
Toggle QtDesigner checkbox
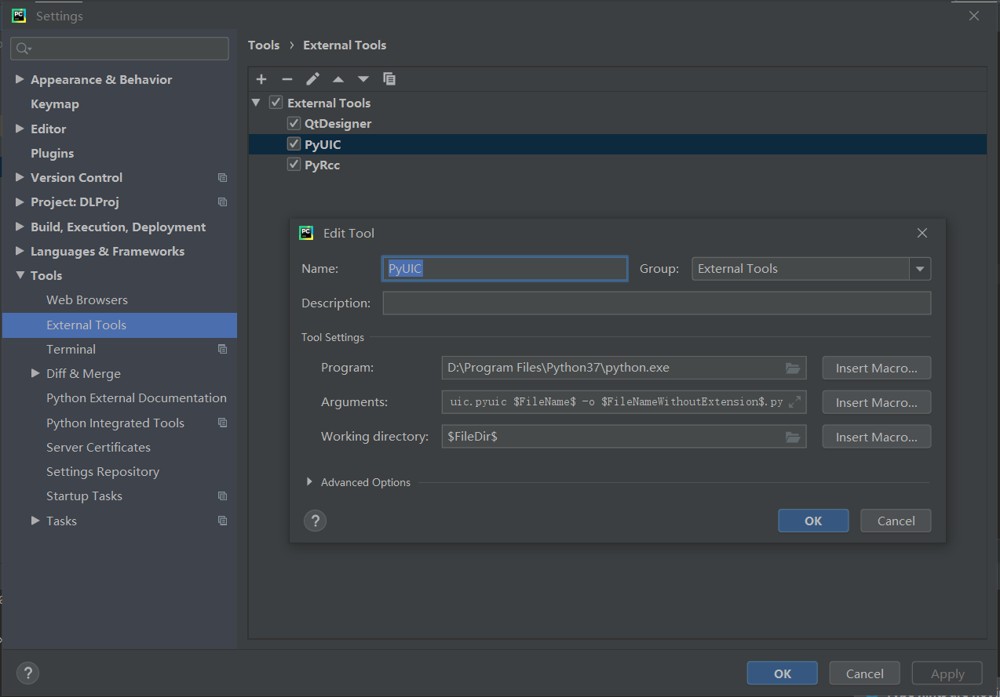tap(293, 123)
